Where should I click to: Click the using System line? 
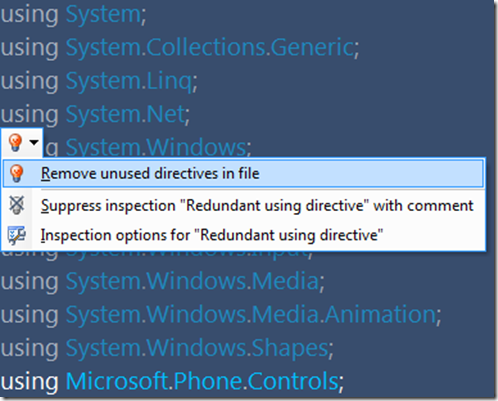point(73,15)
